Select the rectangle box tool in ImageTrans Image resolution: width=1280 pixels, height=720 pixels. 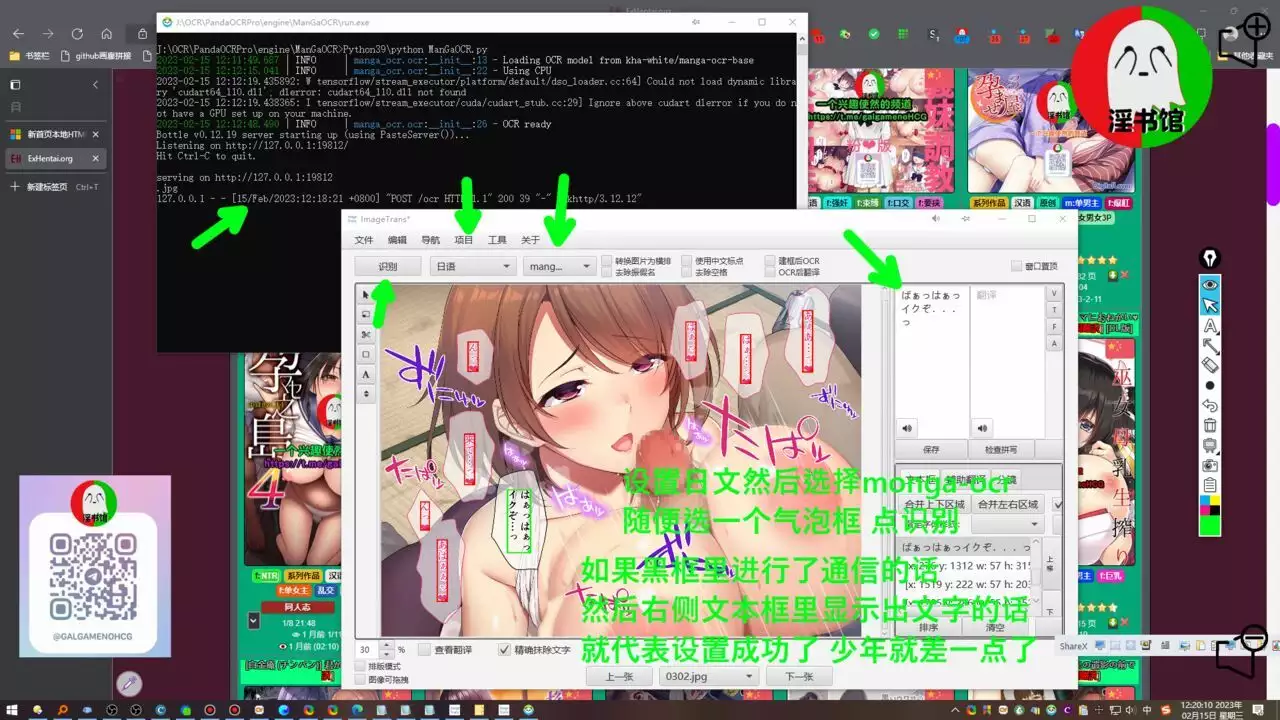pyautogui.click(x=366, y=354)
